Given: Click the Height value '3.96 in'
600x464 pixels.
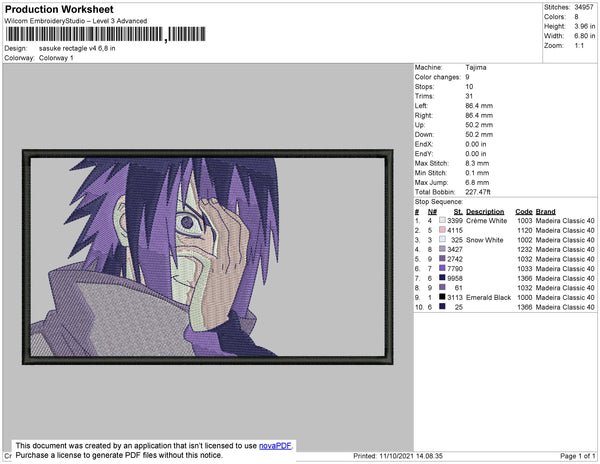Looking at the screenshot, I should tap(584, 26).
